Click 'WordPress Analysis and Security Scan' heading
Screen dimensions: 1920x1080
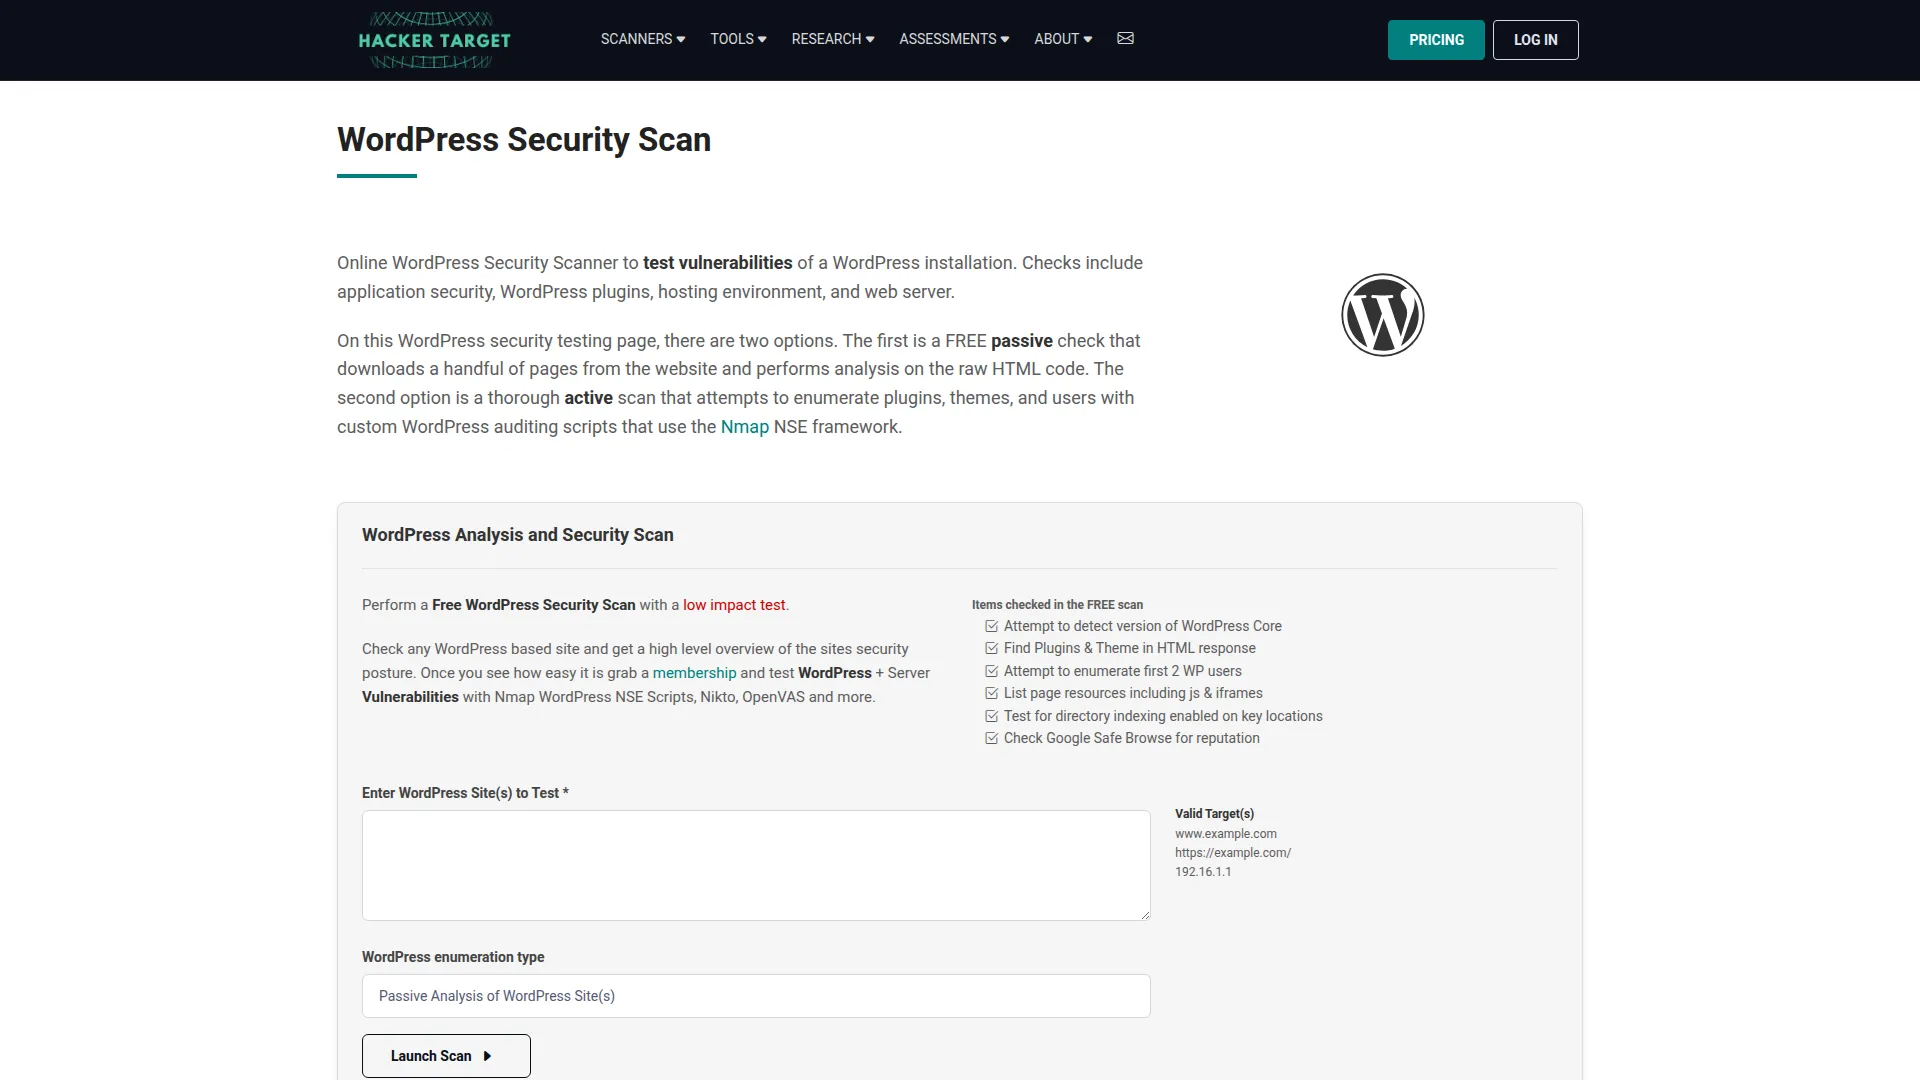(518, 535)
